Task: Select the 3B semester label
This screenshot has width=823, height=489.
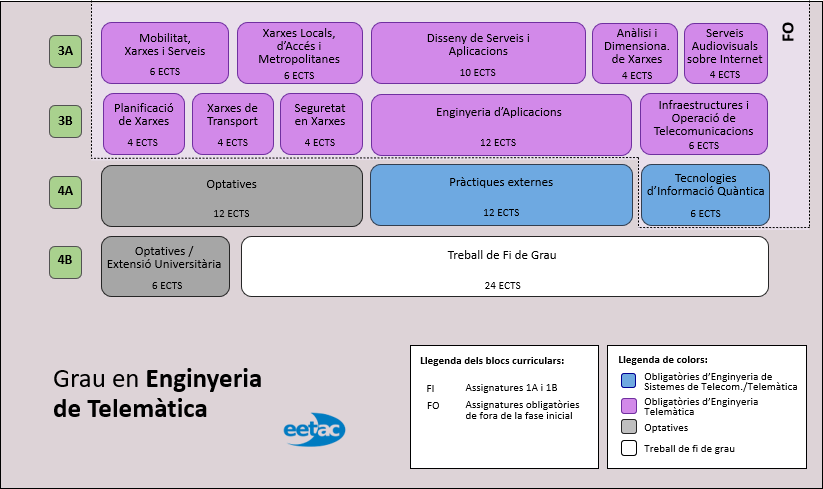Action: pyautogui.click(x=65, y=122)
